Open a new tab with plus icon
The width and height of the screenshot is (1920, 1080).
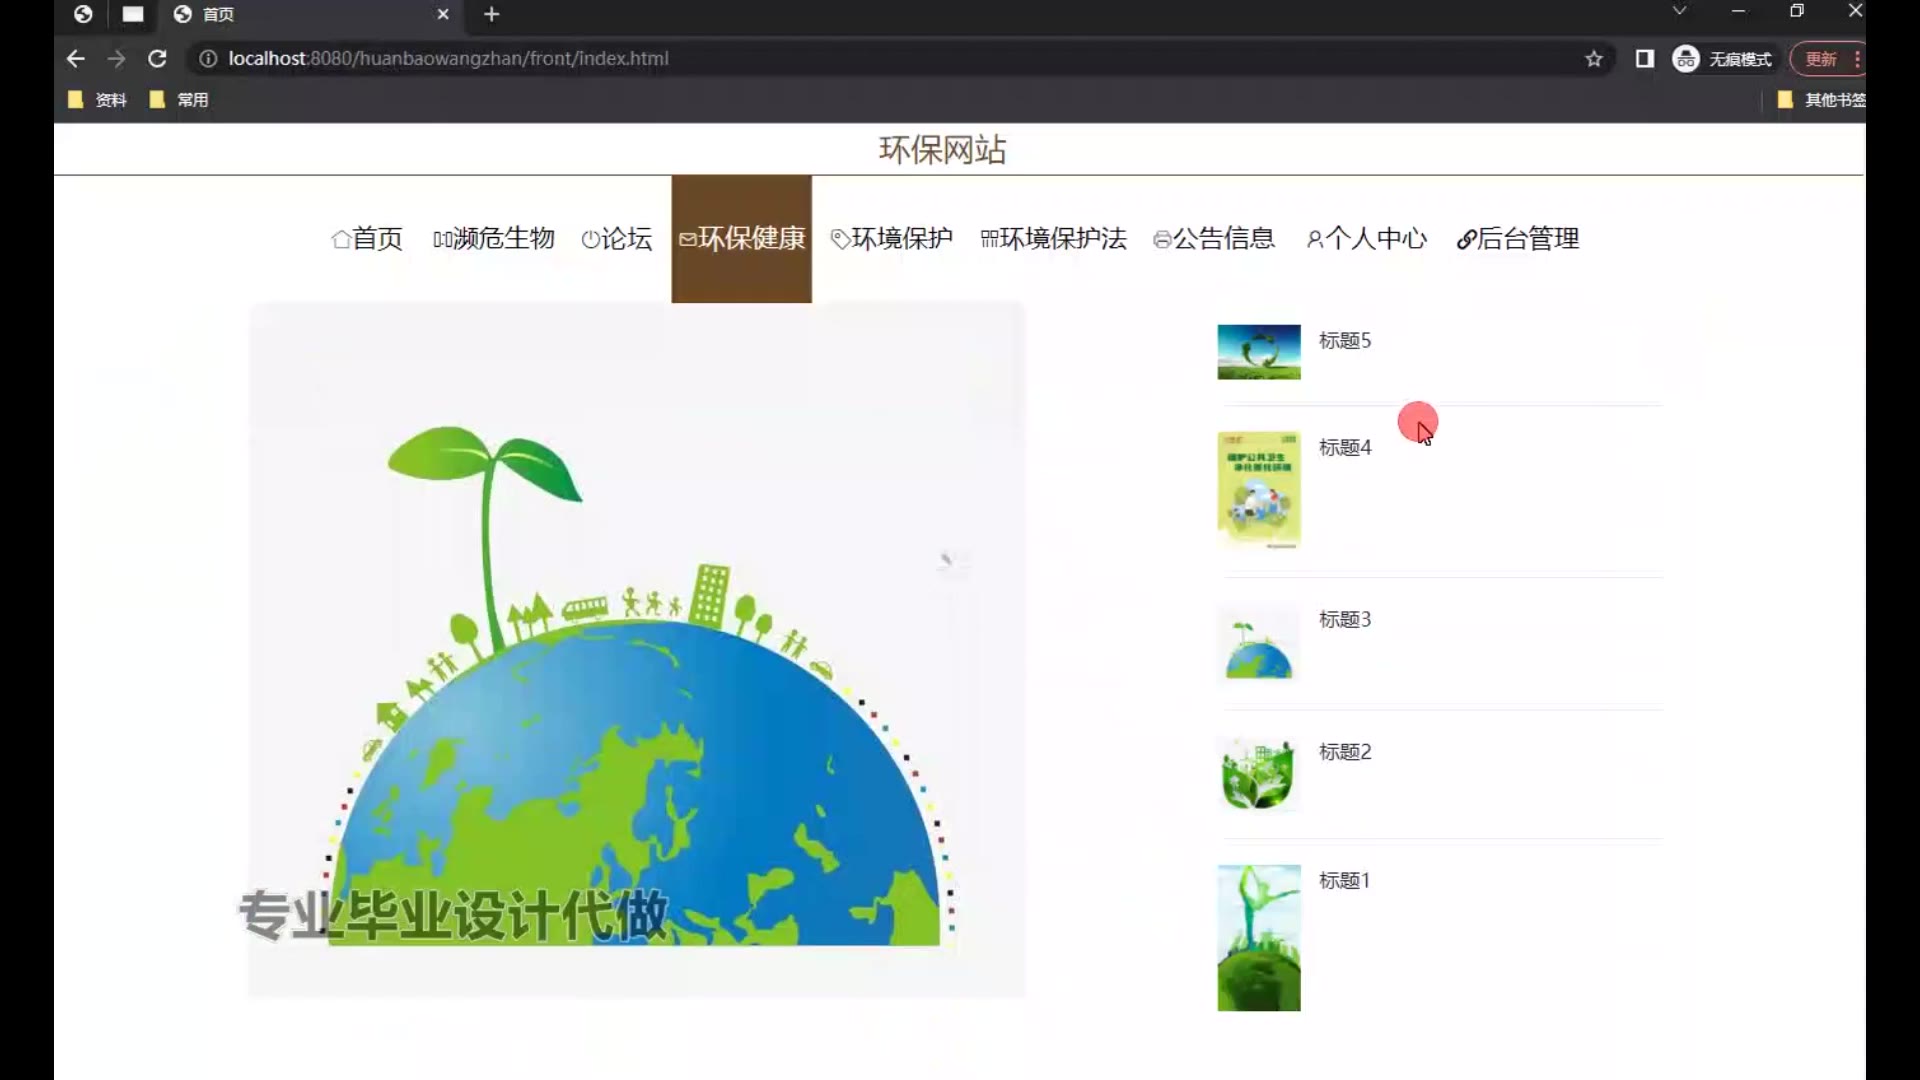(x=491, y=14)
